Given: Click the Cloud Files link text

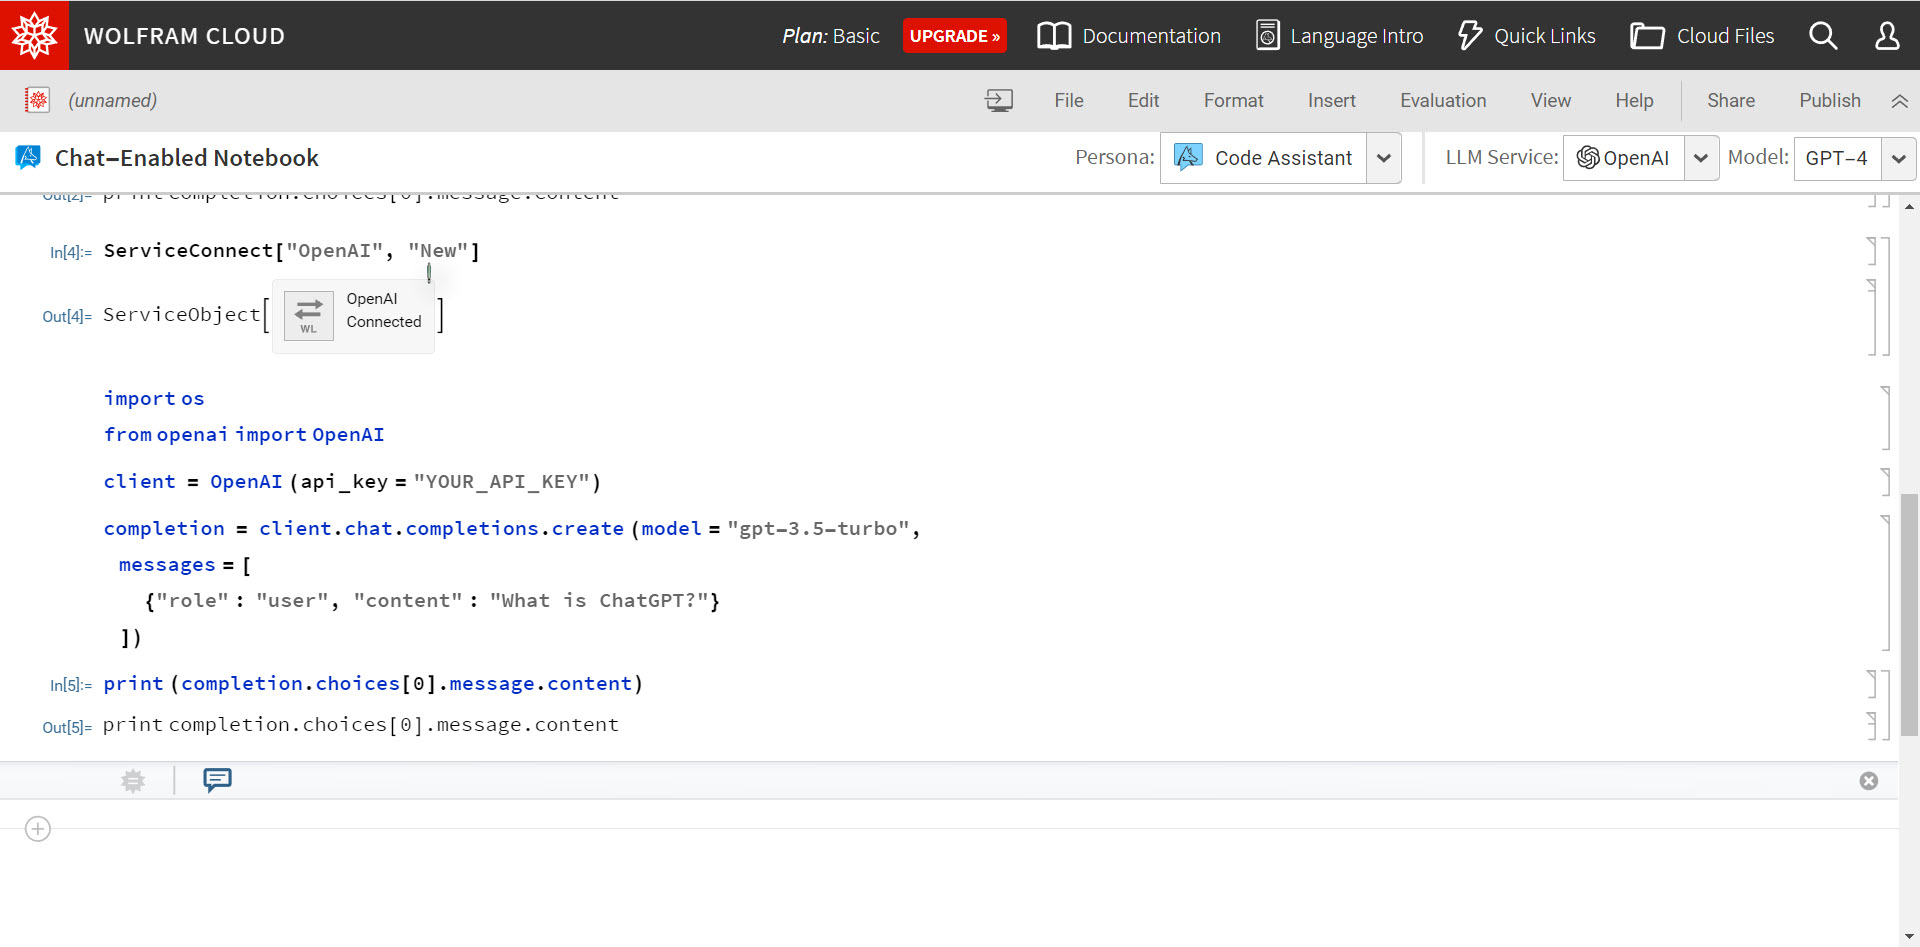Looking at the screenshot, I should tap(1725, 36).
